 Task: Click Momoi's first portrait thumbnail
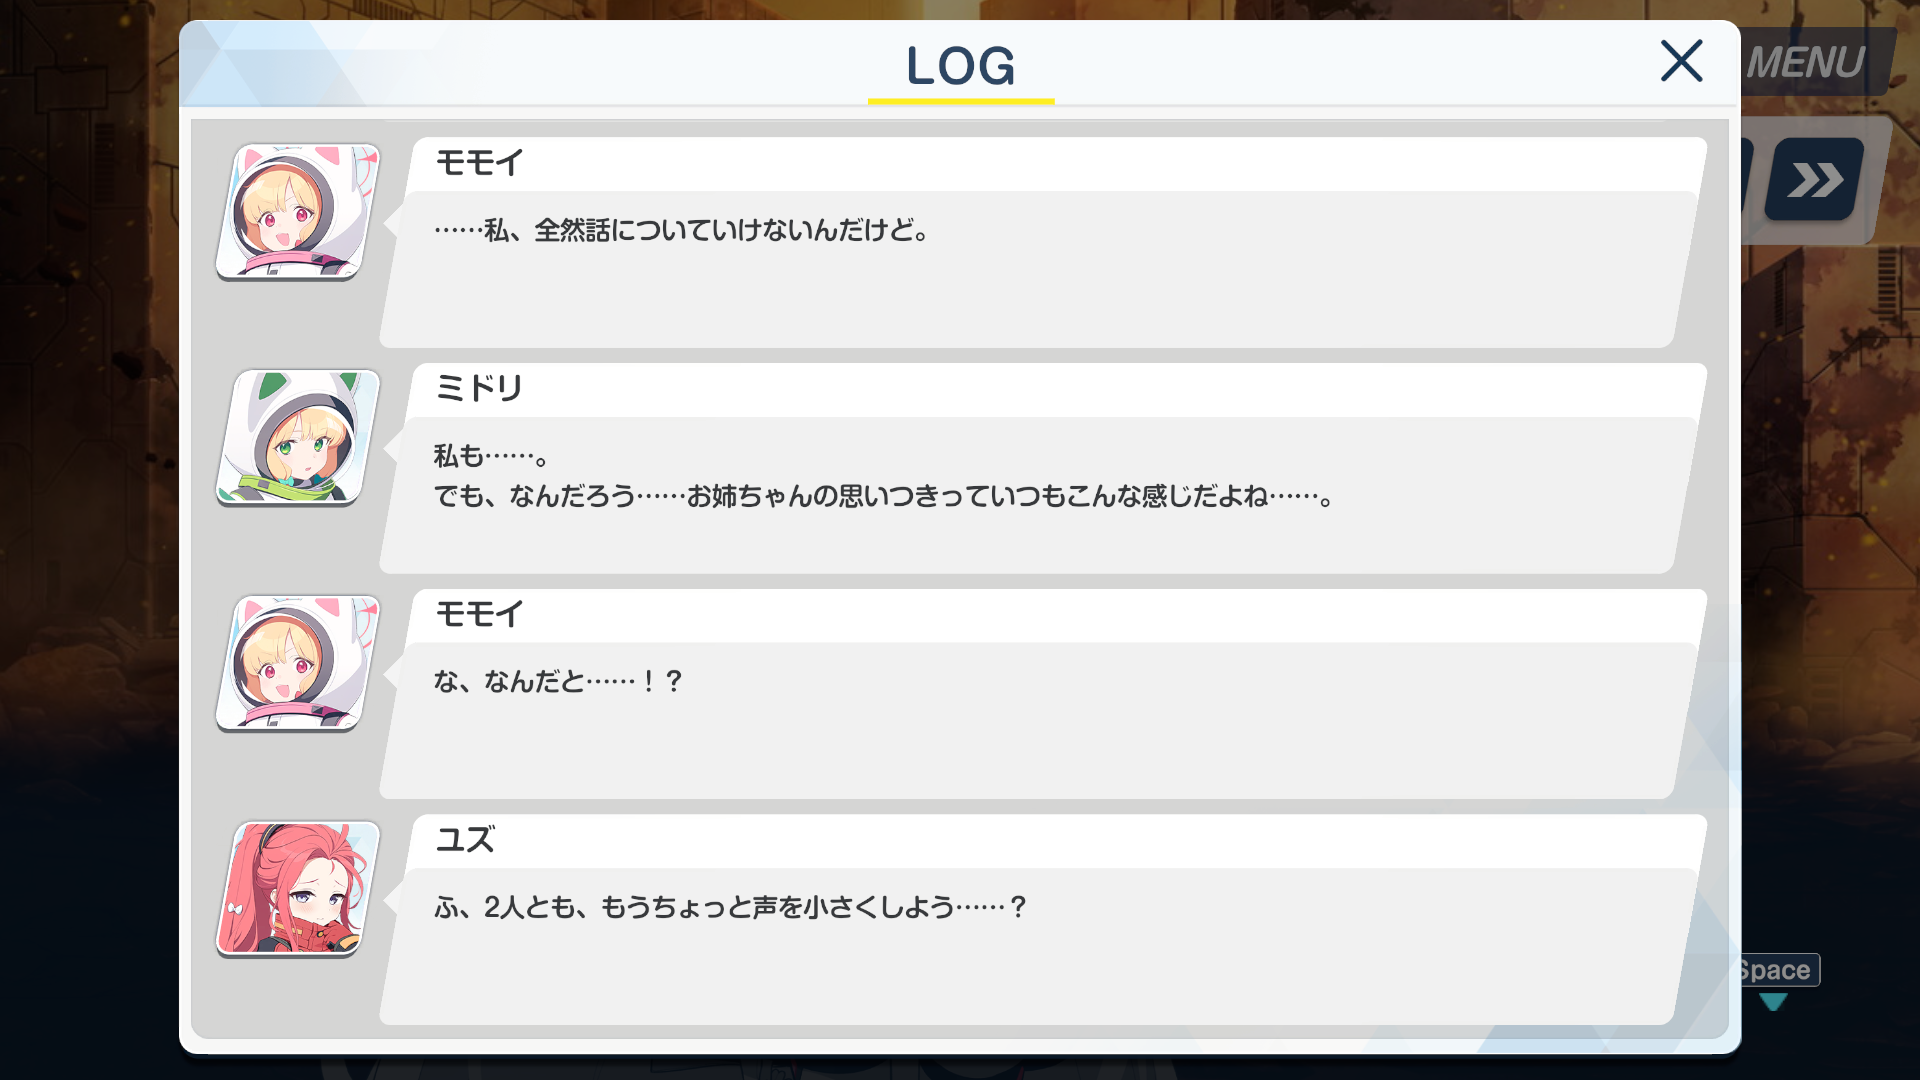[x=298, y=212]
